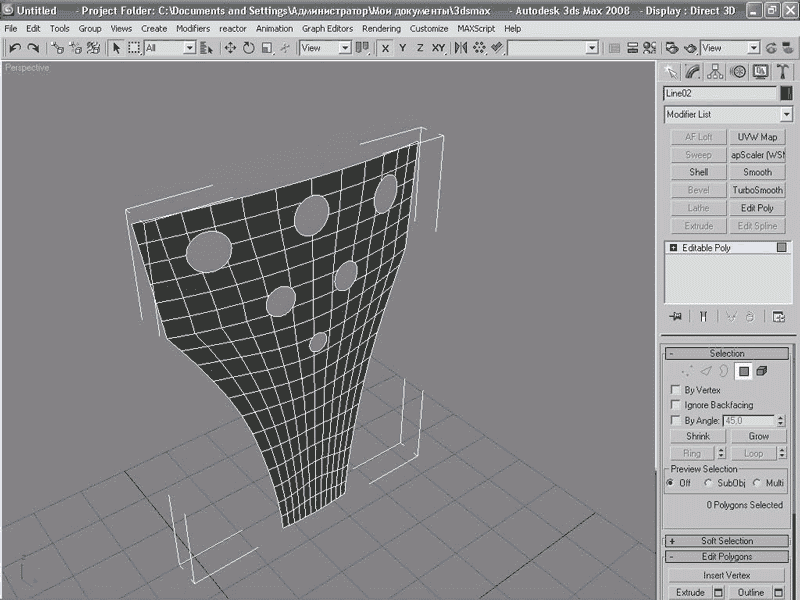
Task: Open the Modifiers menu
Action: click(x=193, y=29)
